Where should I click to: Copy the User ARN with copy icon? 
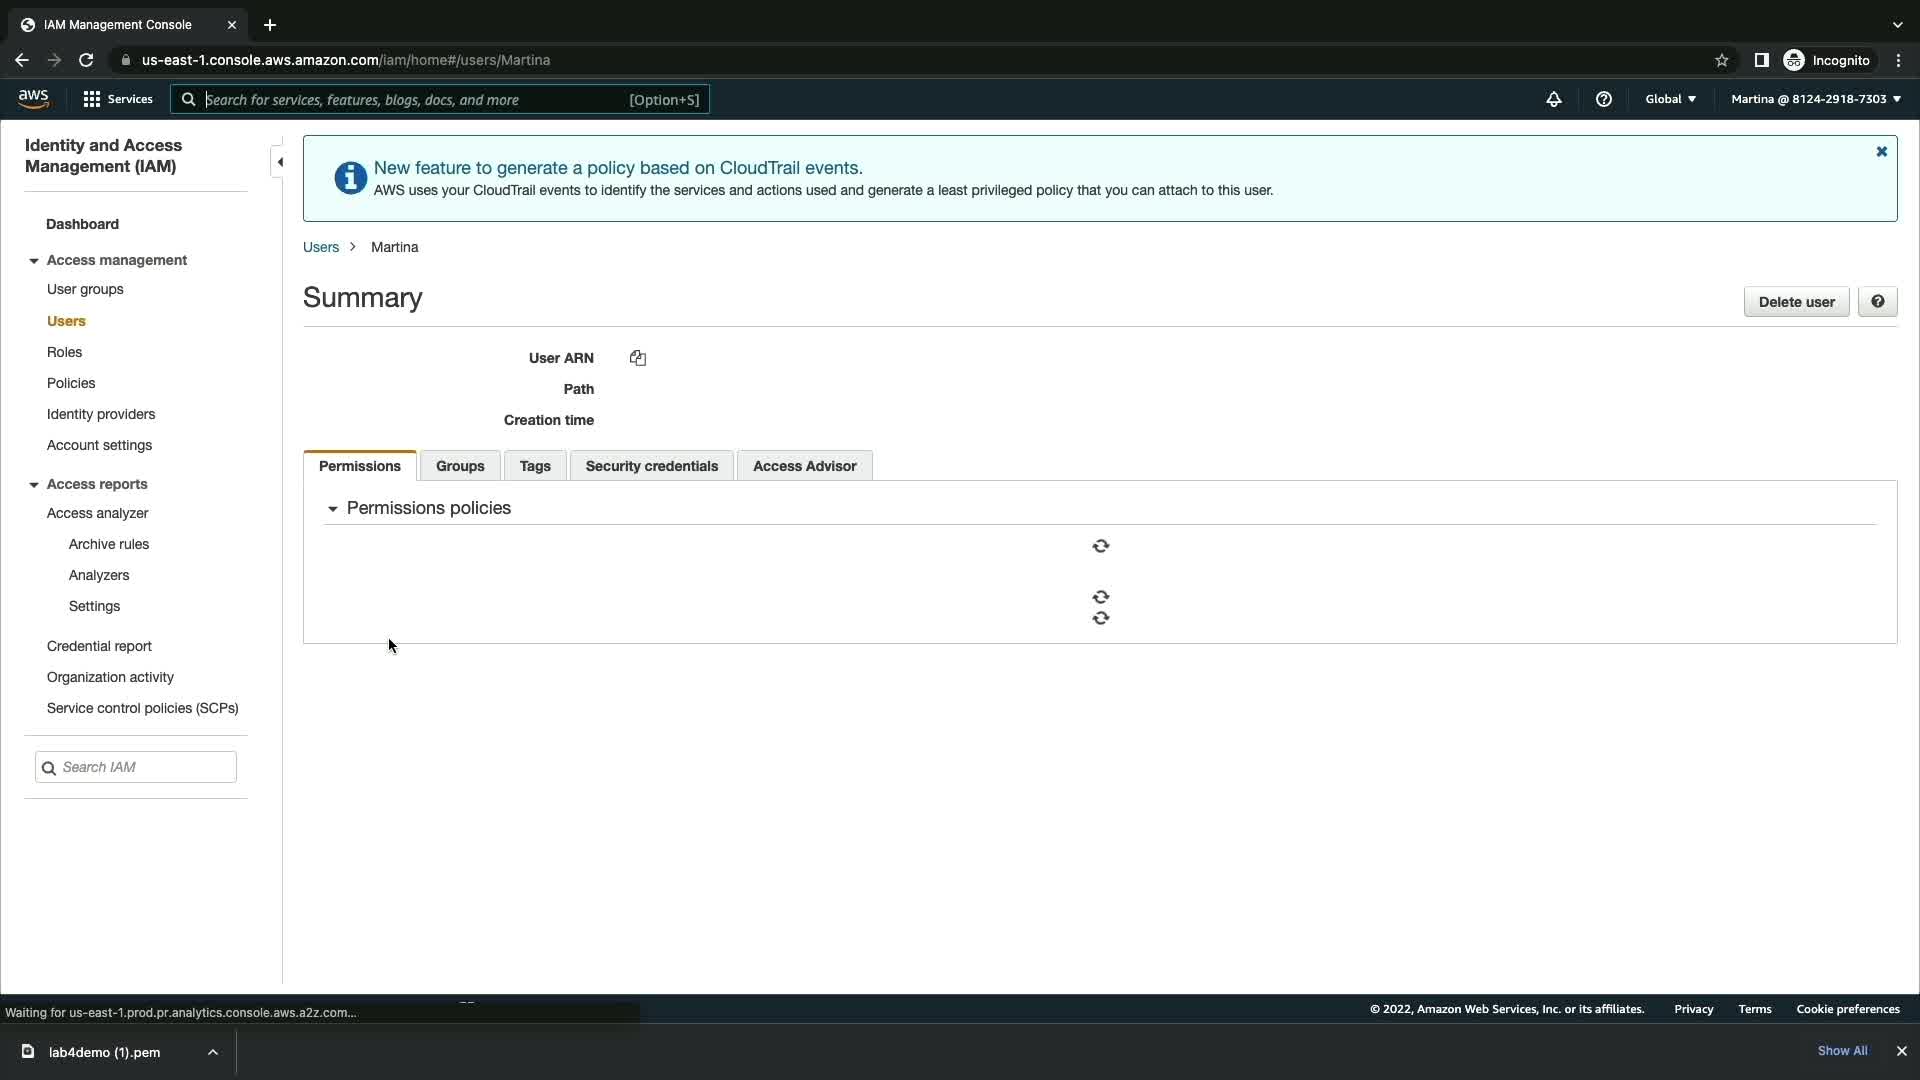638,358
